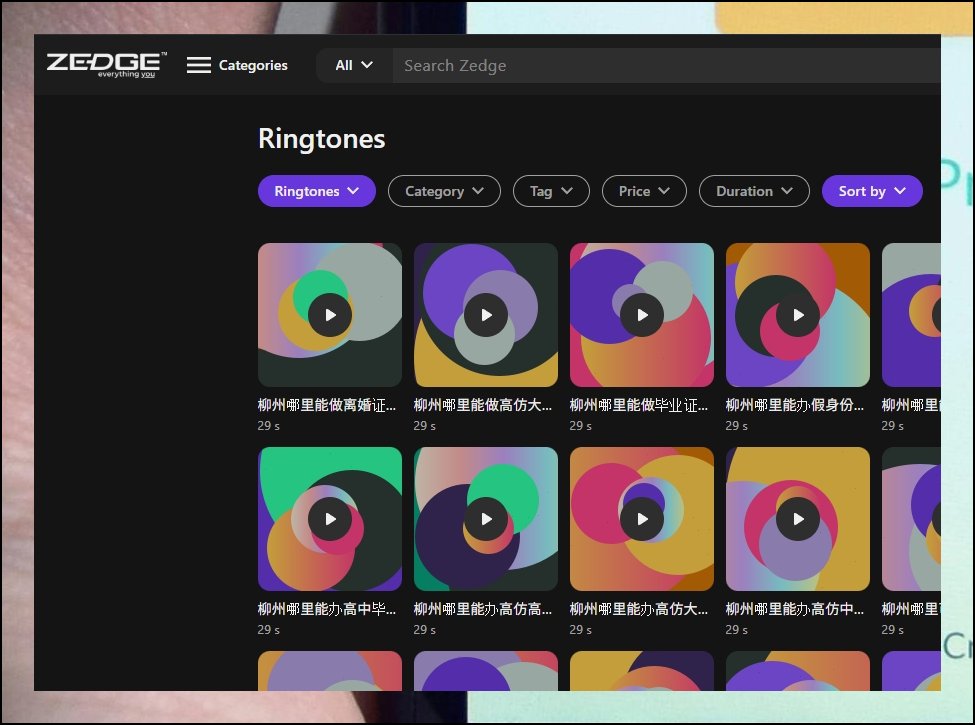This screenshot has width=975, height=725.
Task: Open the Sort by dropdown
Action: (872, 191)
